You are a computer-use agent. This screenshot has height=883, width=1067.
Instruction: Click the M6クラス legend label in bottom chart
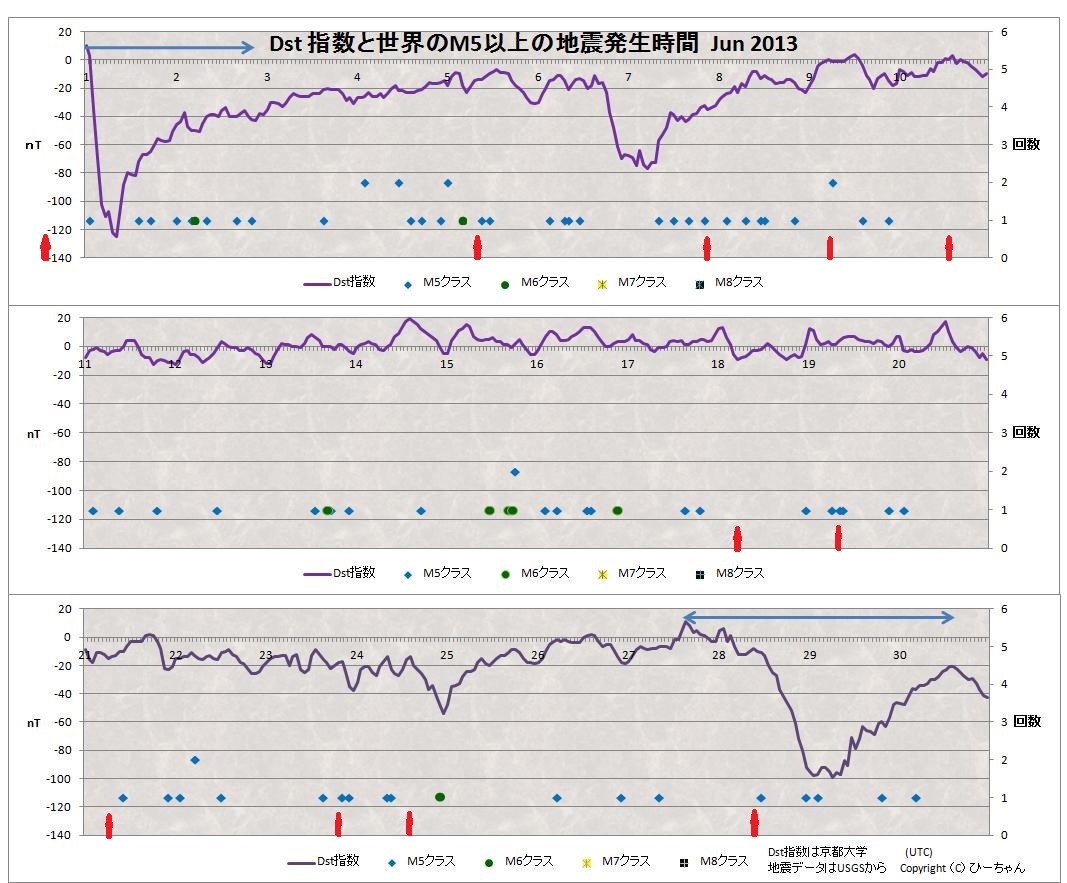click(529, 861)
